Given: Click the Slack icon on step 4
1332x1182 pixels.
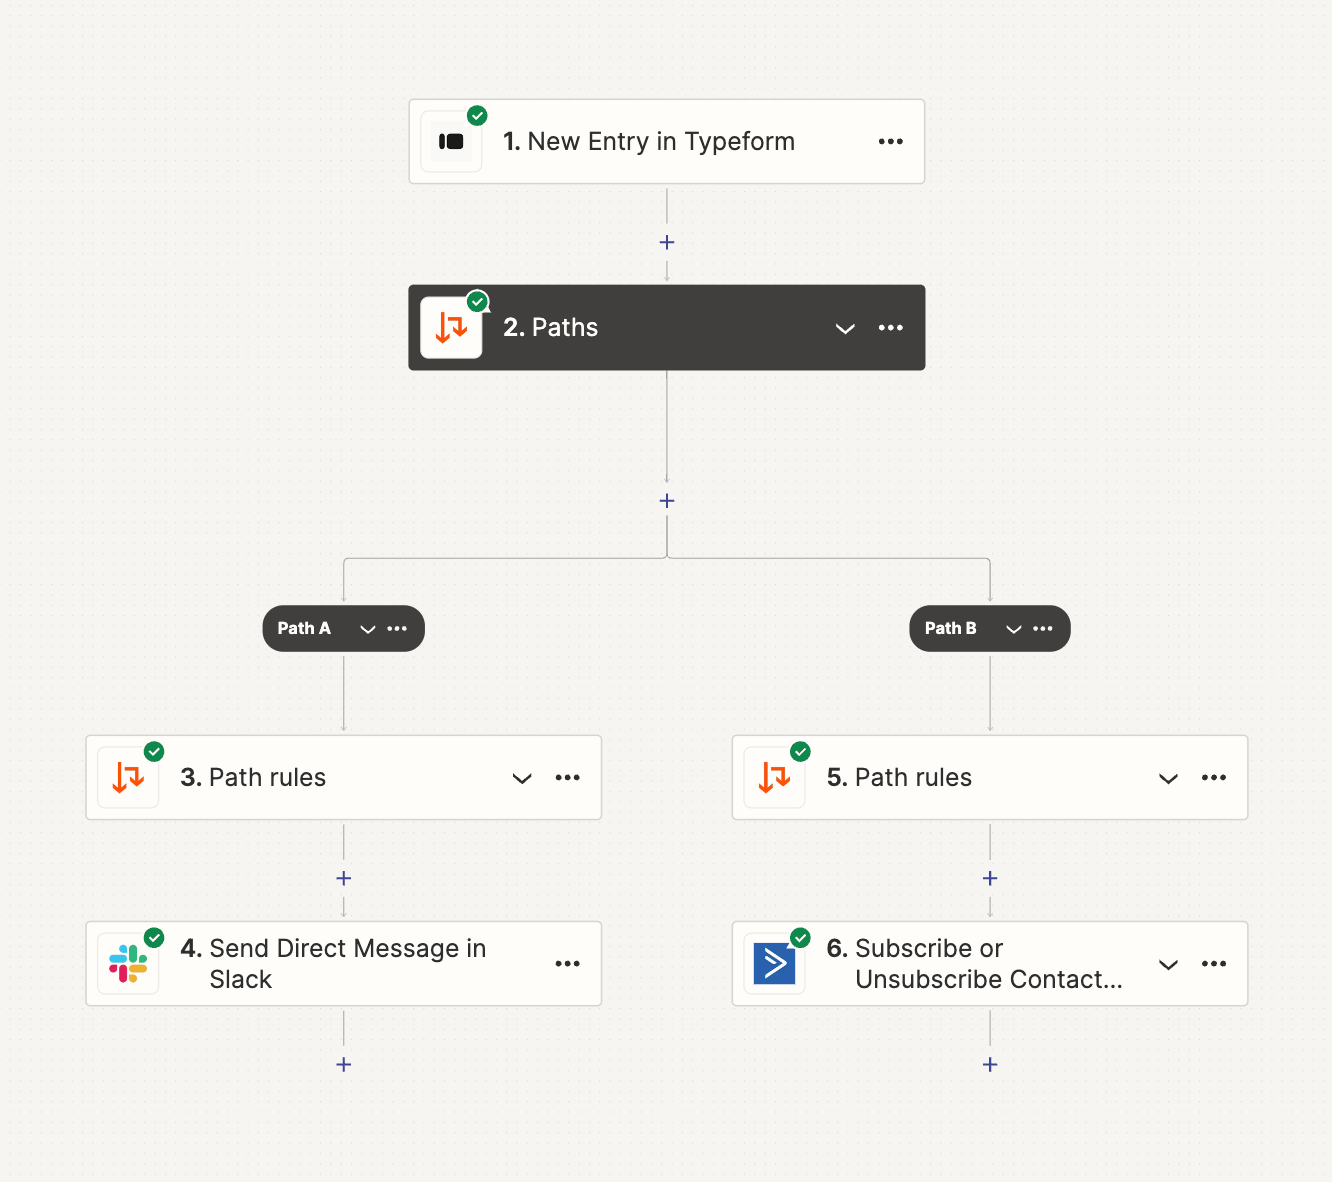Looking at the screenshot, I should [129, 963].
